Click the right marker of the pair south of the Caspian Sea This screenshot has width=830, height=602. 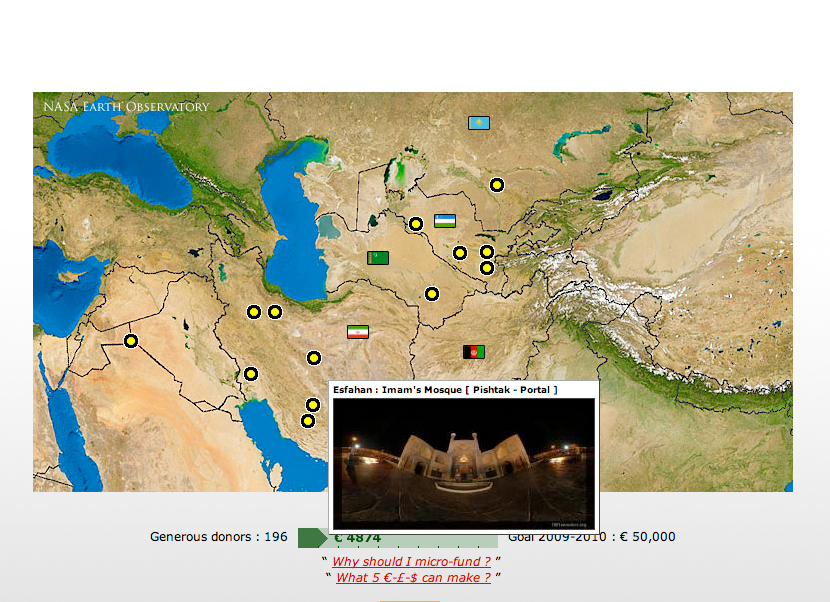275,312
